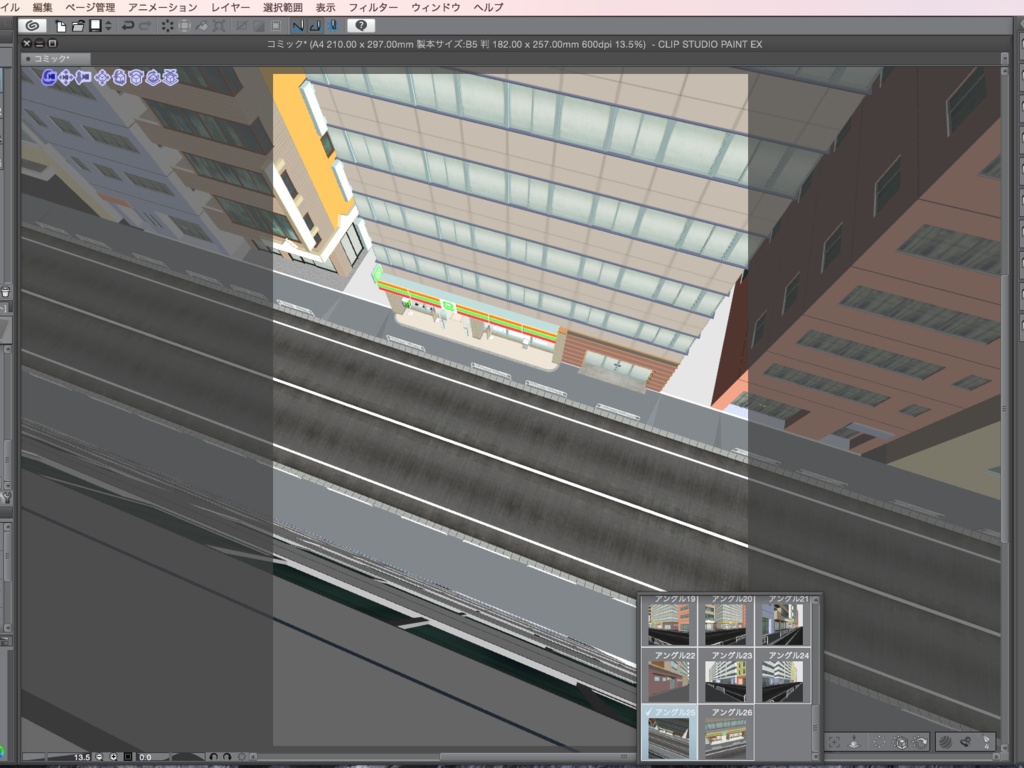The height and width of the screenshot is (768, 1024).
Task: Open CLIP STUDIO launcher swirl icon
Action: click(32, 25)
